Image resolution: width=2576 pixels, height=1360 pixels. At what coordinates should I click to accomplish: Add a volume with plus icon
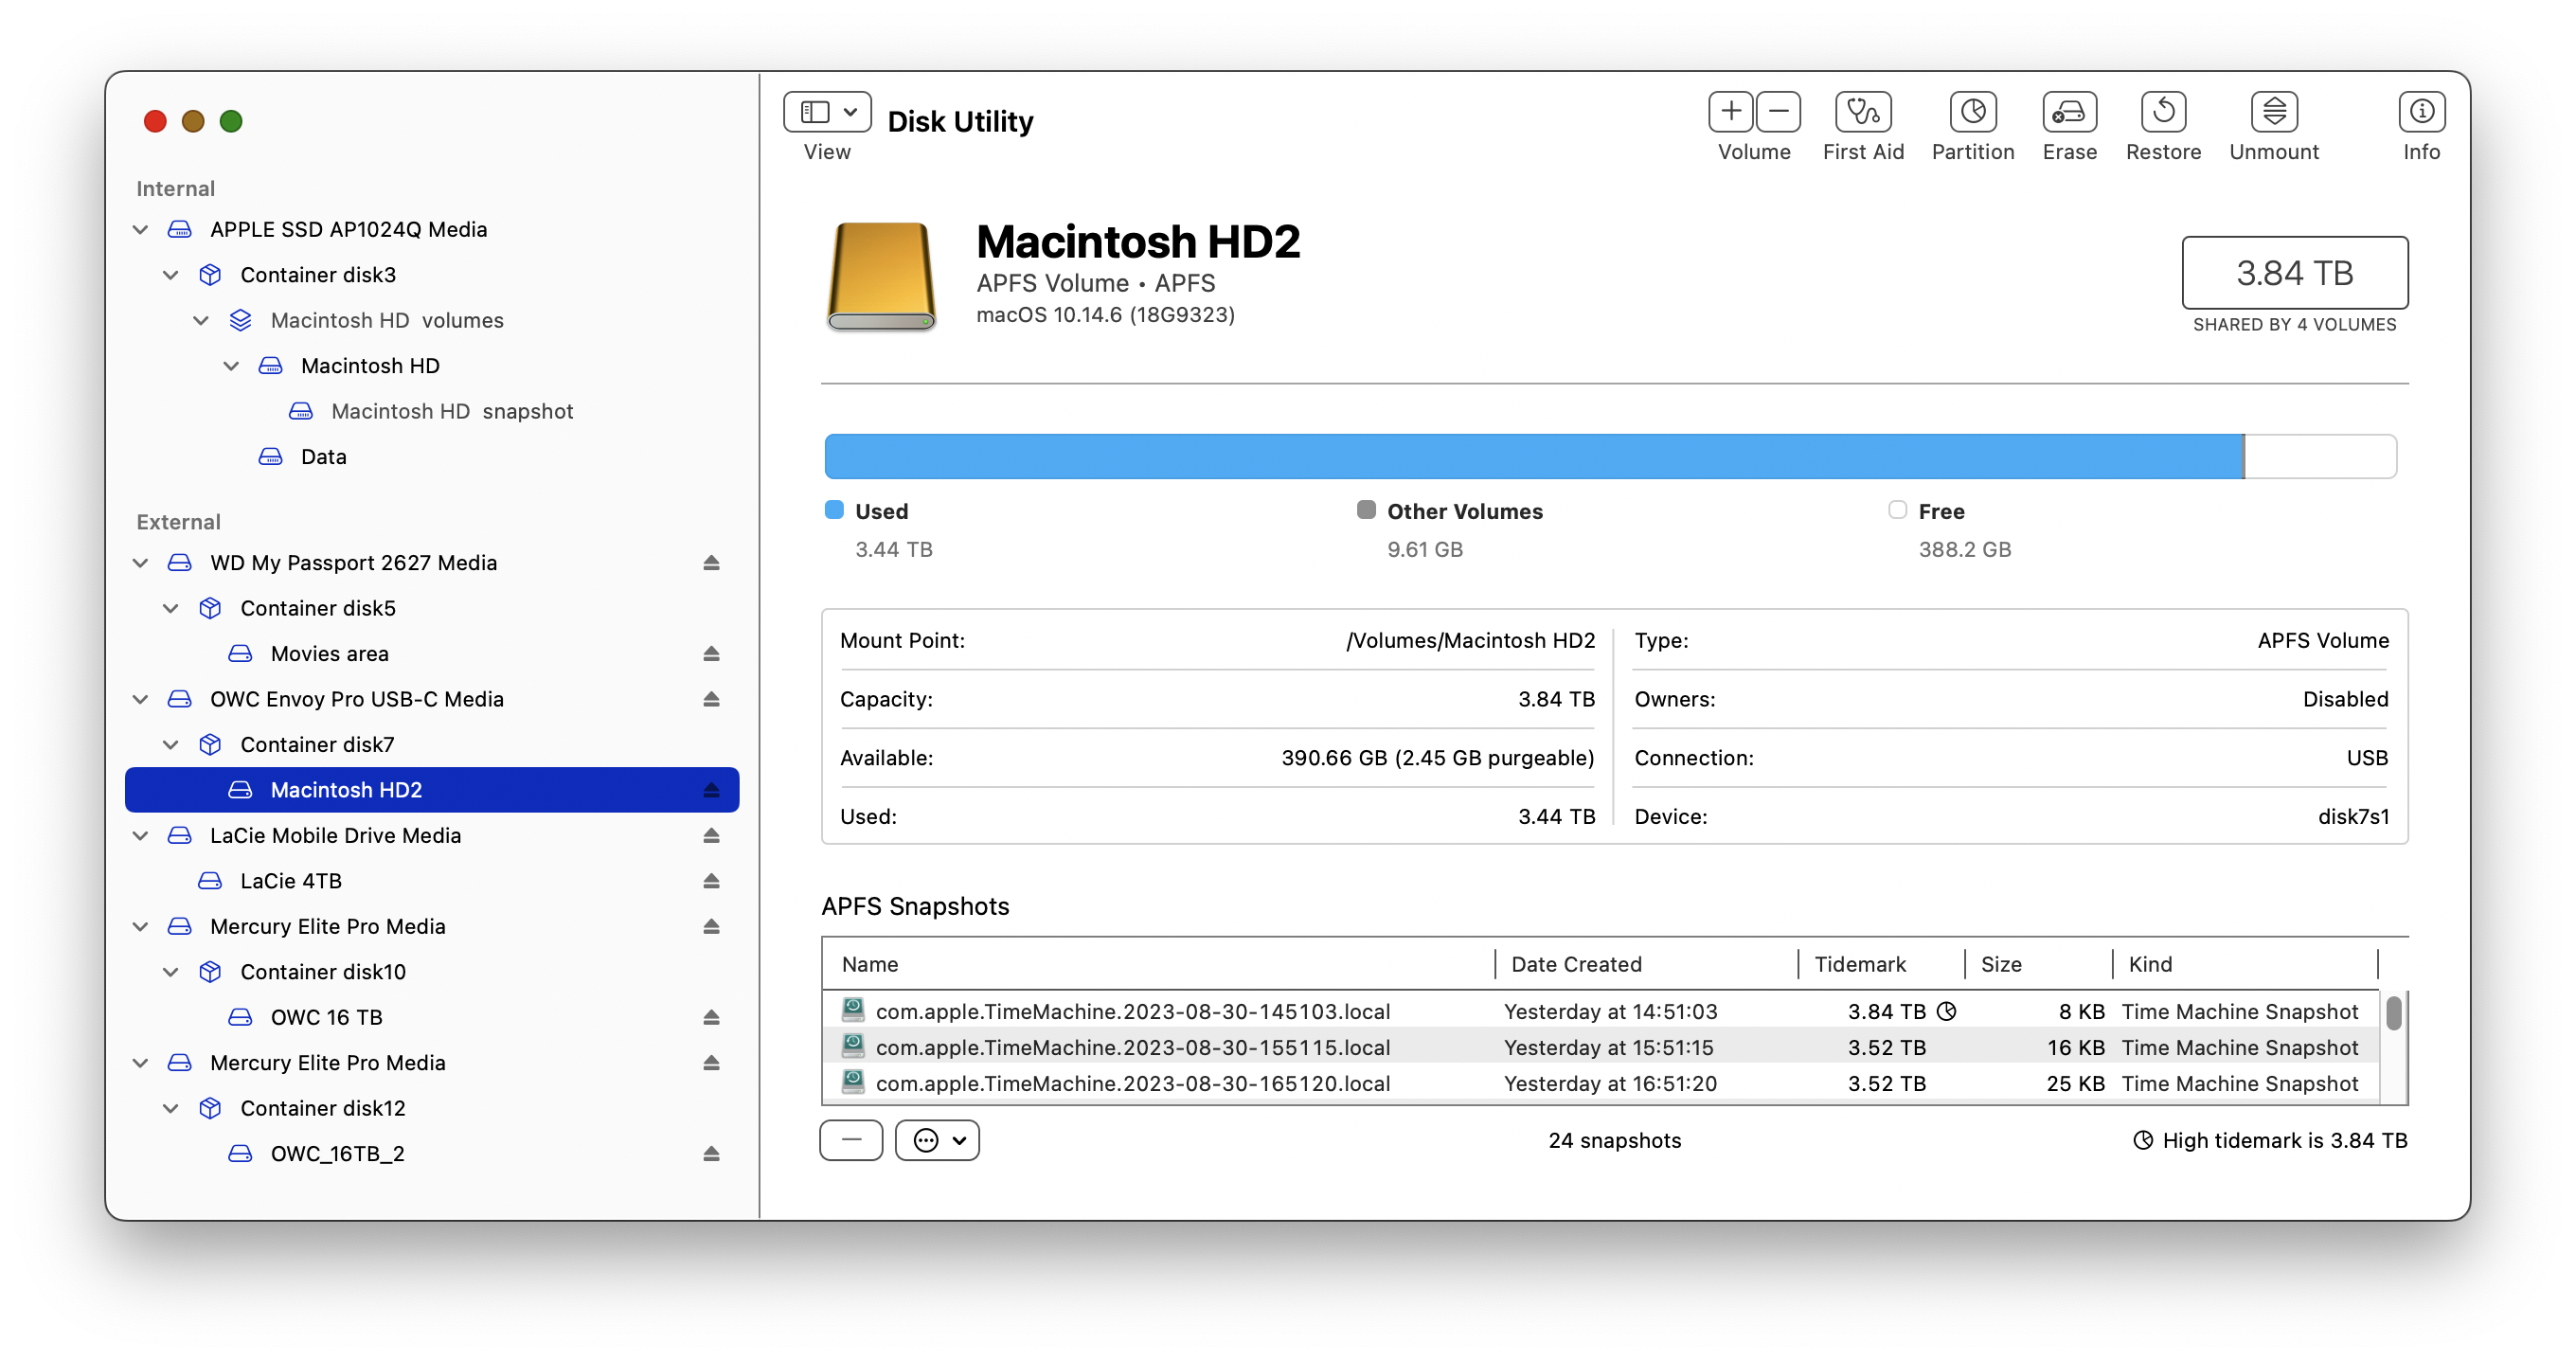pyautogui.click(x=1731, y=112)
